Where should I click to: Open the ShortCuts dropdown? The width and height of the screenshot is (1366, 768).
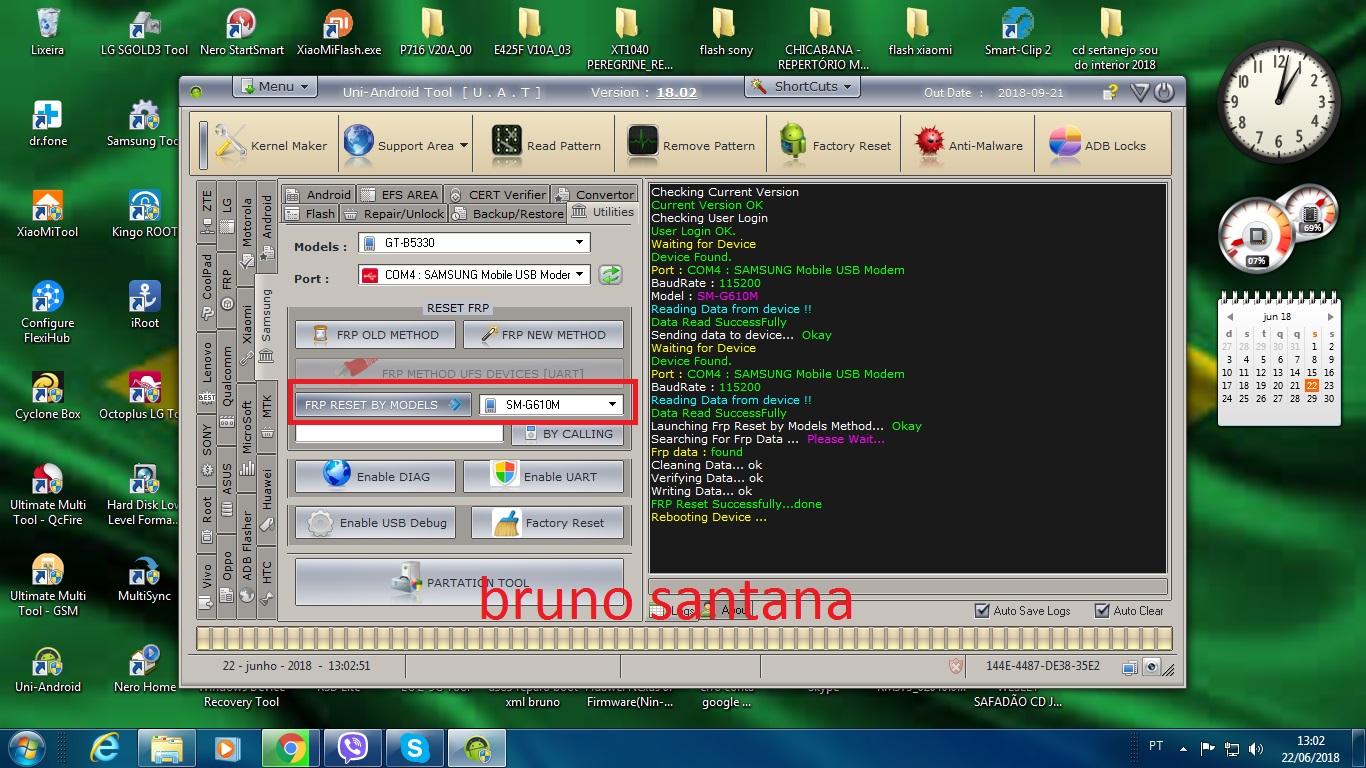point(803,86)
